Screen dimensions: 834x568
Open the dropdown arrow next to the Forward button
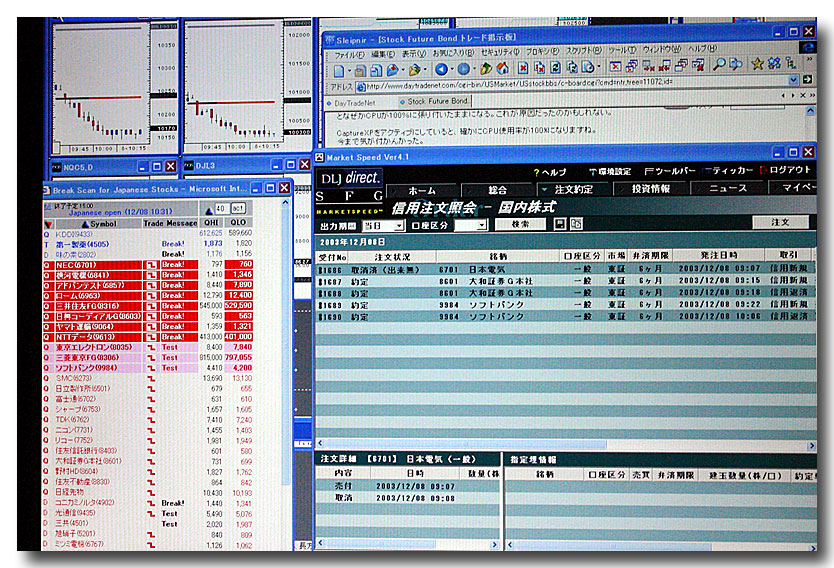pos(474,69)
